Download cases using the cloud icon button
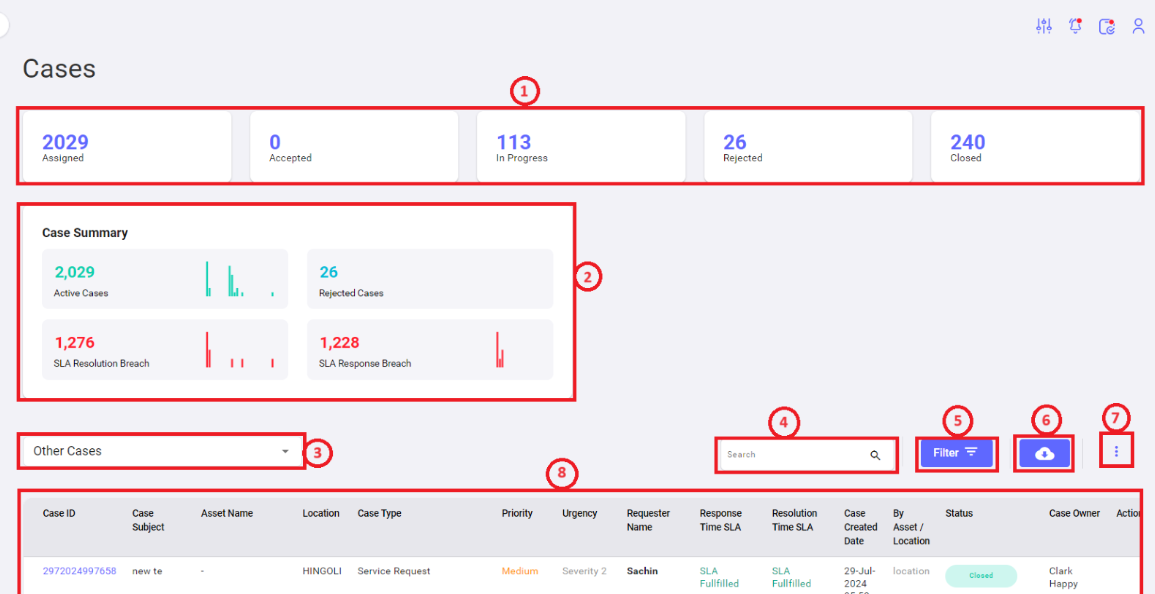Viewport: 1155px width, 594px height. click(x=1044, y=453)
